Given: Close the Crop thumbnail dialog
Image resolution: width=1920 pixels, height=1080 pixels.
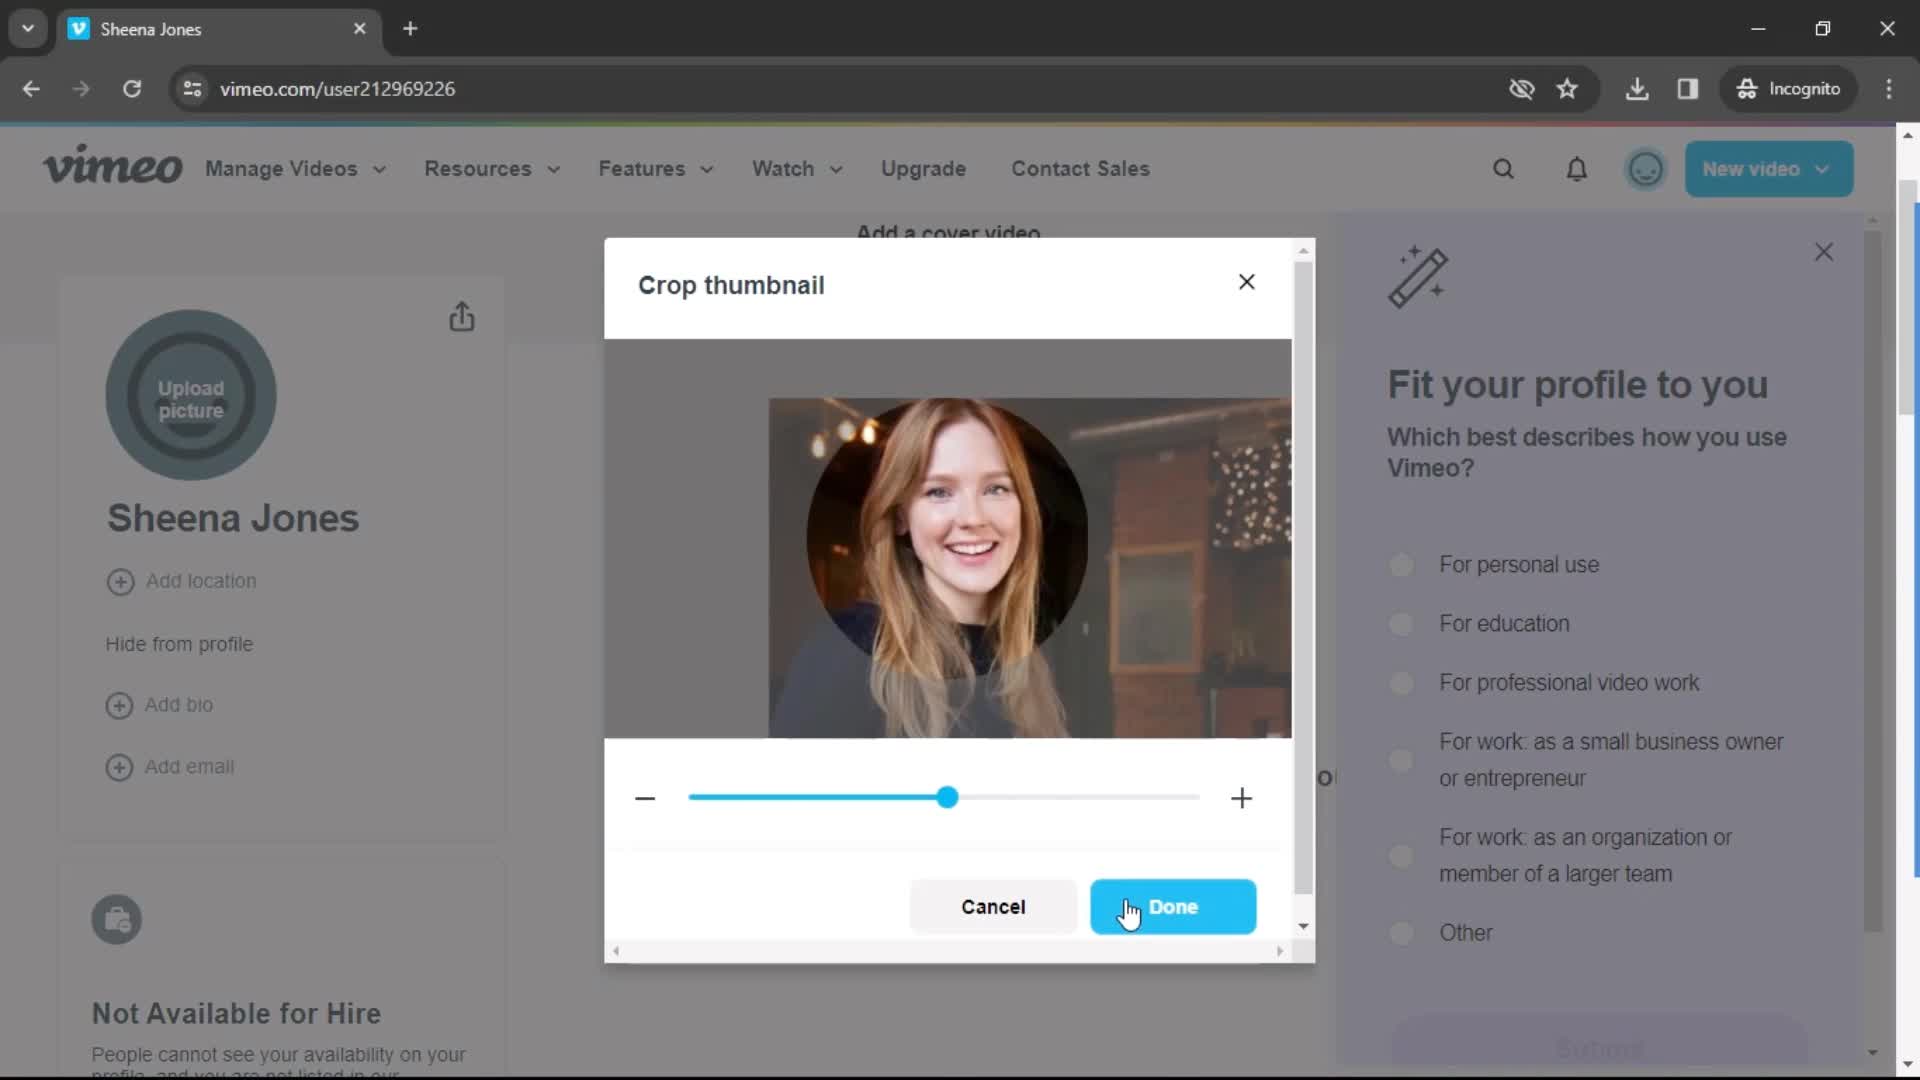Looking at the screenshot, I should tap(1246, 282).
